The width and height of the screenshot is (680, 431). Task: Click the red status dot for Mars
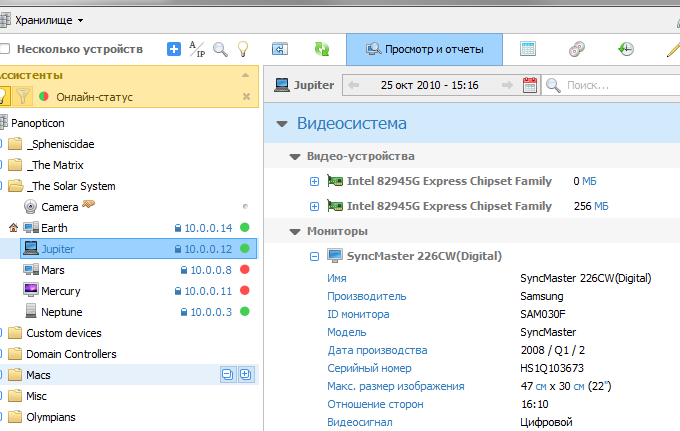(x=245, y=269)
